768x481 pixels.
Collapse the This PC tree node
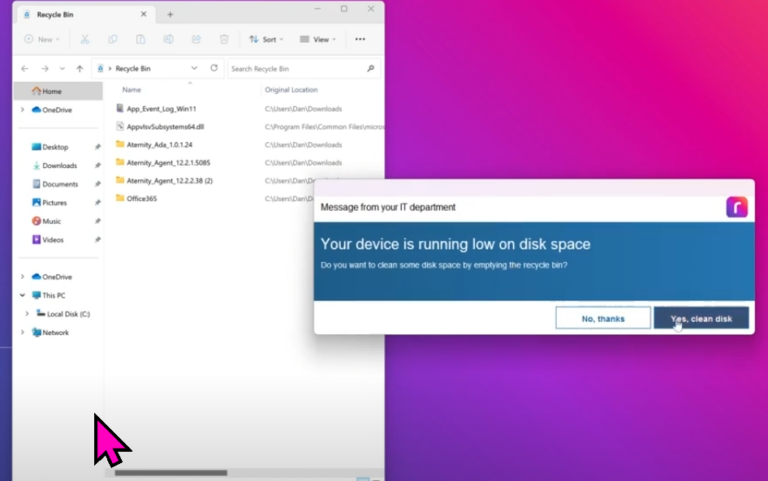point(22,295)
